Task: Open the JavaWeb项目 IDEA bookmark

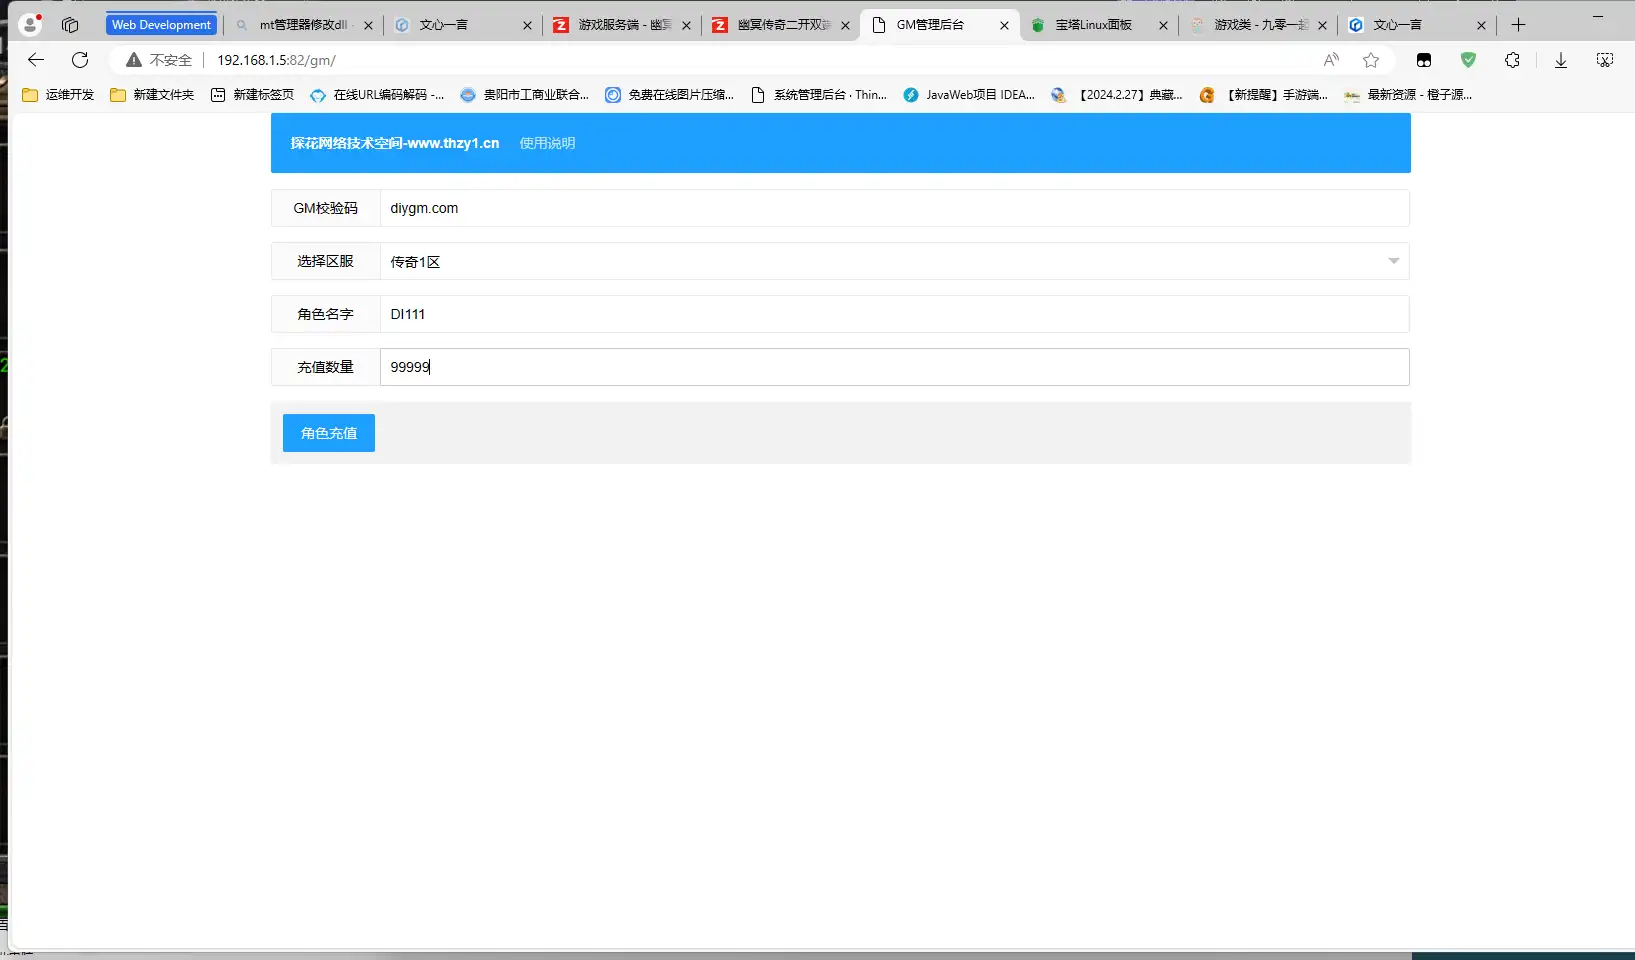Action: pos(969,95)
